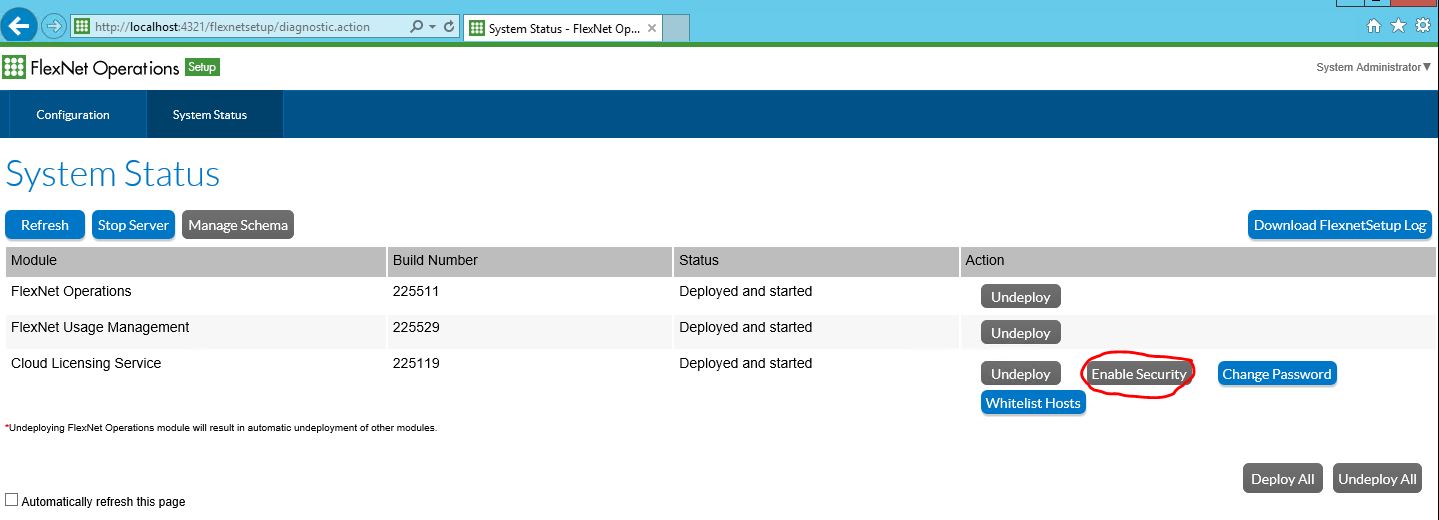Select the FlexNet Operations module name
Image resolution: width=1439 pixels, height=520 pixels.
point(71,291)
